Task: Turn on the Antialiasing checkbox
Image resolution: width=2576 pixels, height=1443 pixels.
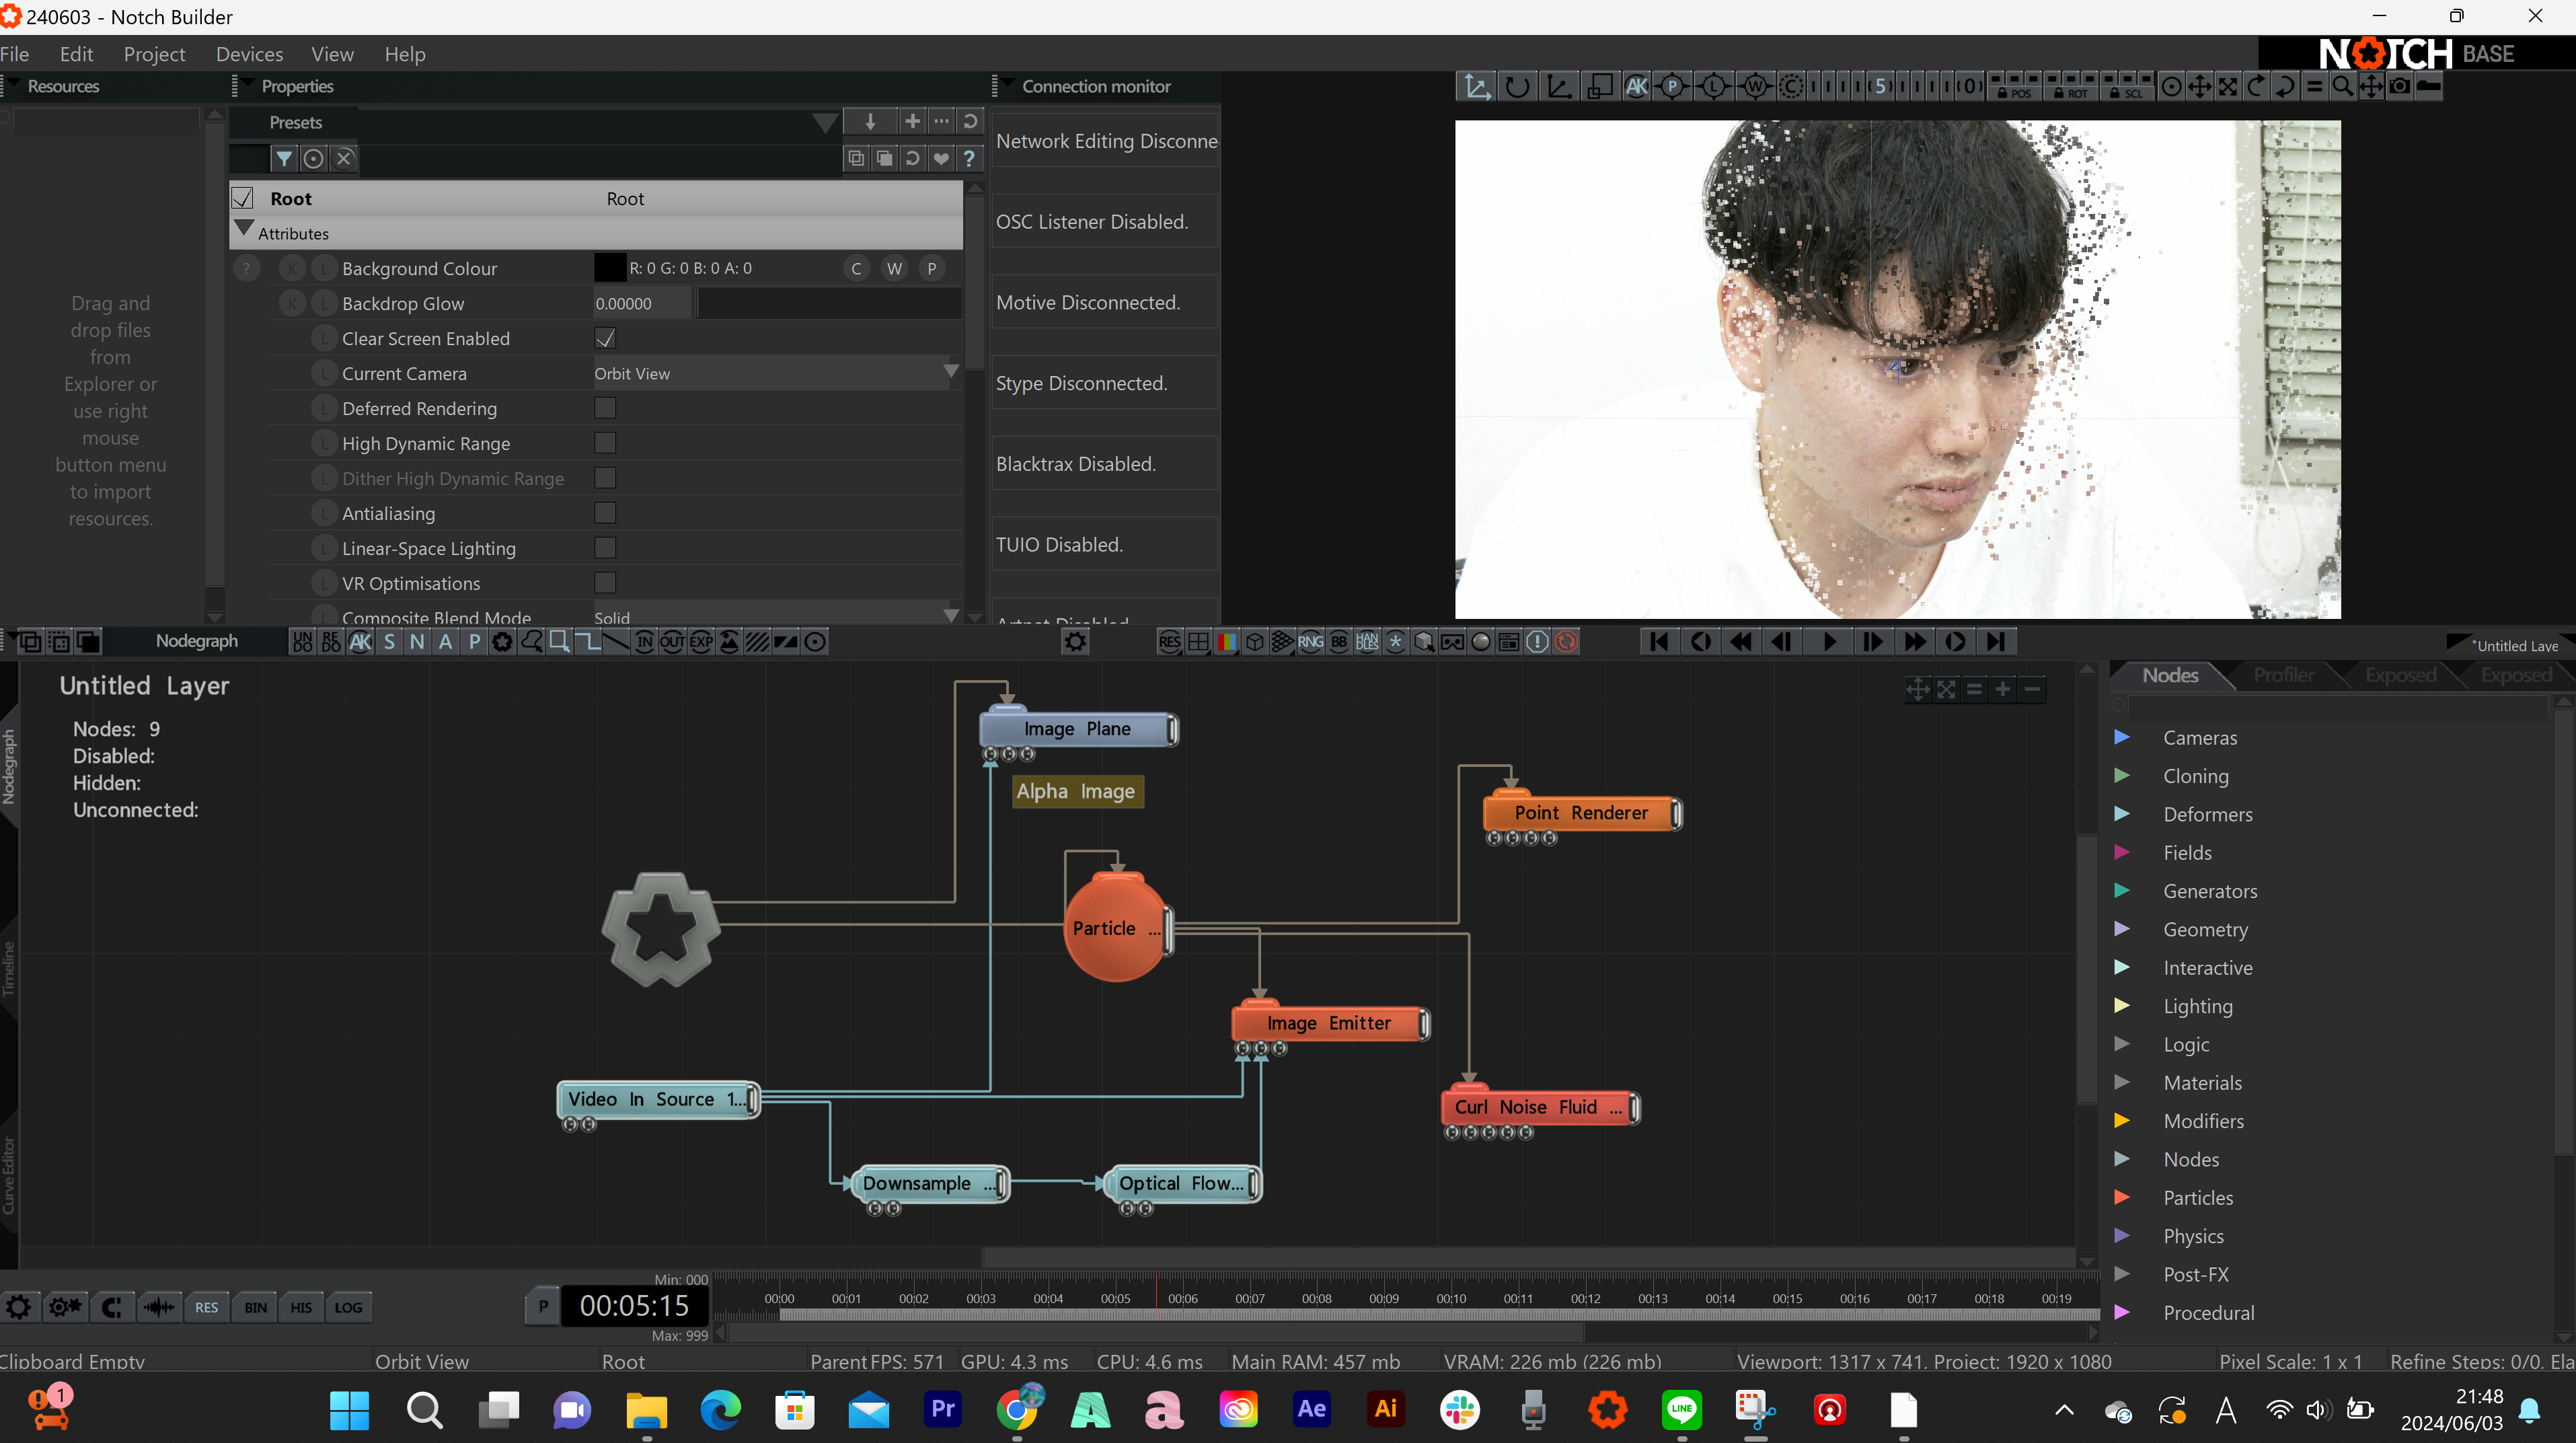Action: (x=605, y=513)
